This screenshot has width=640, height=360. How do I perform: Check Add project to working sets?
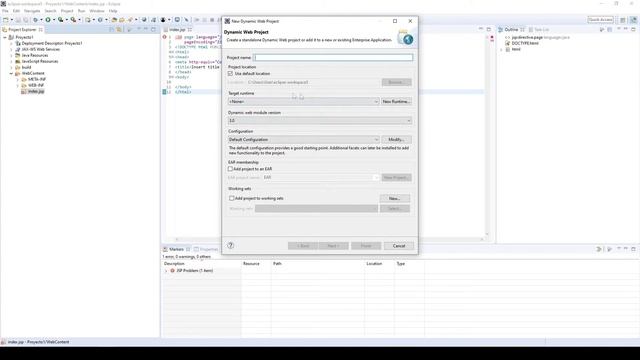click(x=231, y=198)
